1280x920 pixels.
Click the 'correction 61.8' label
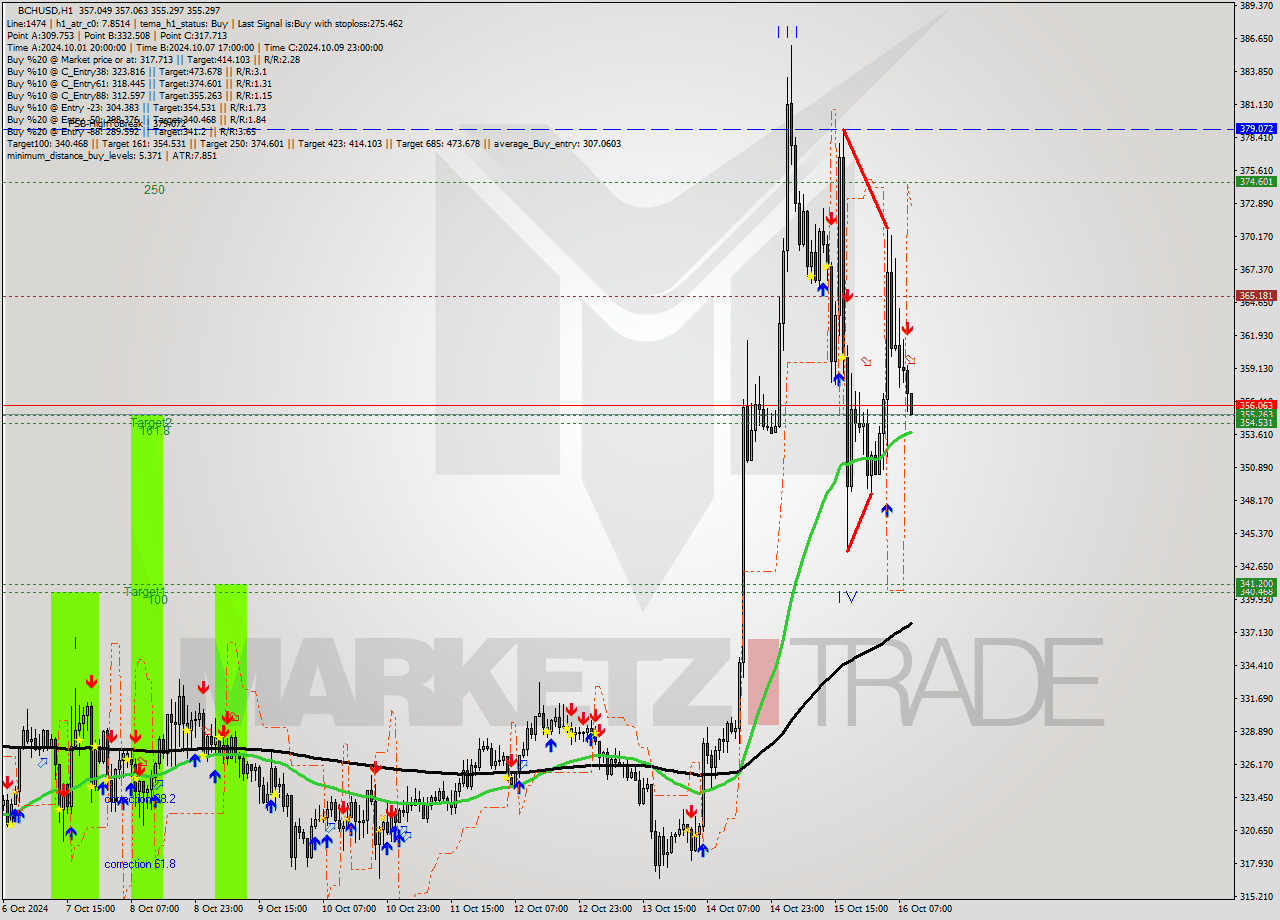click(140, 863)
